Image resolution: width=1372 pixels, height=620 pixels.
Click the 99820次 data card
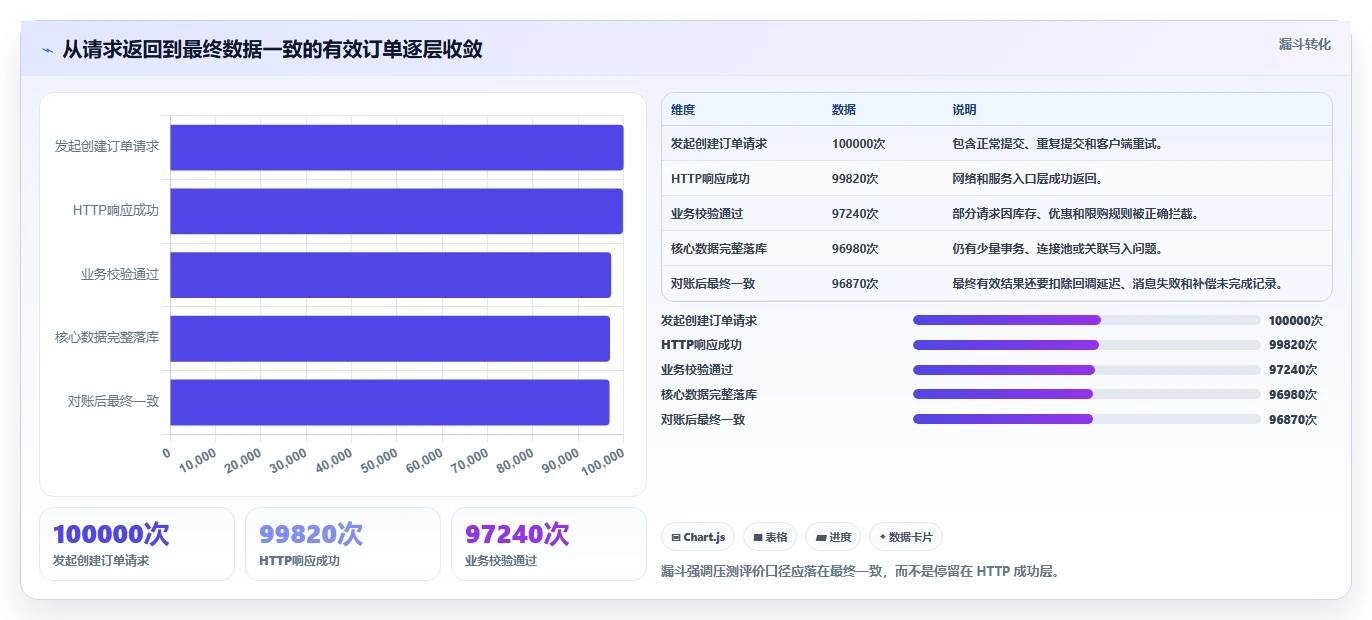point(343,544)
